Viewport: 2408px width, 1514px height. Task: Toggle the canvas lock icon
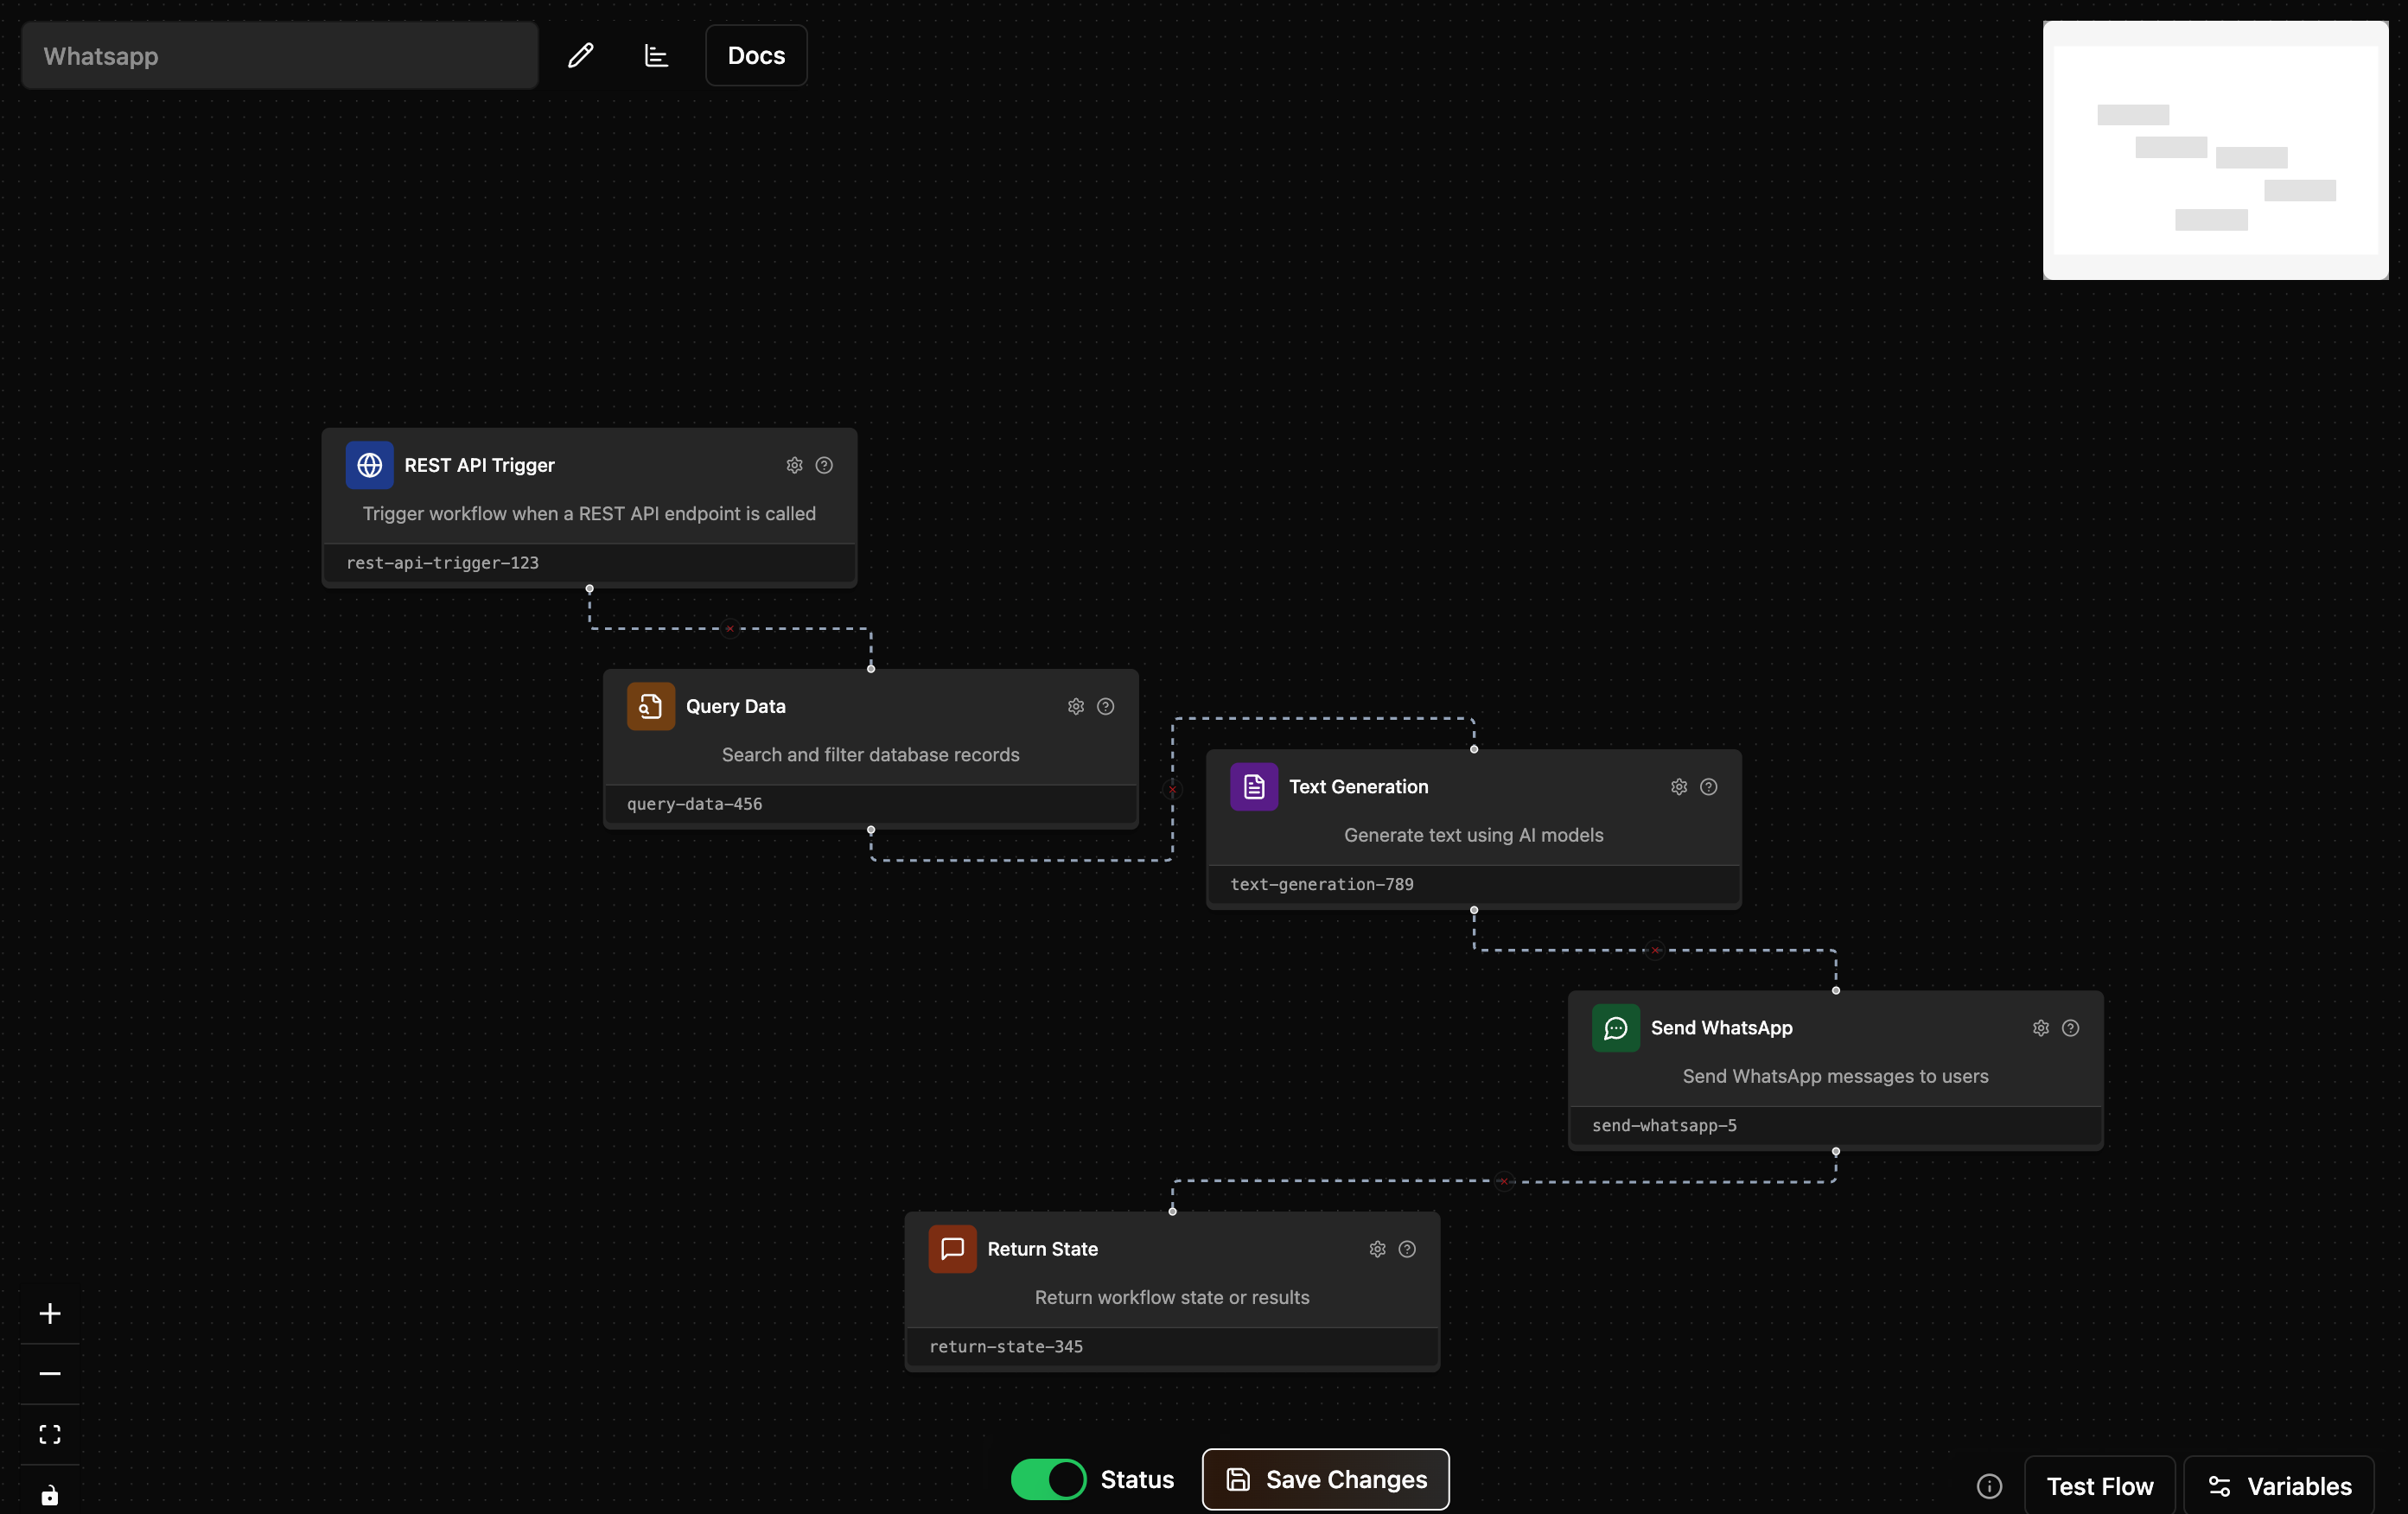(50, 1495)
